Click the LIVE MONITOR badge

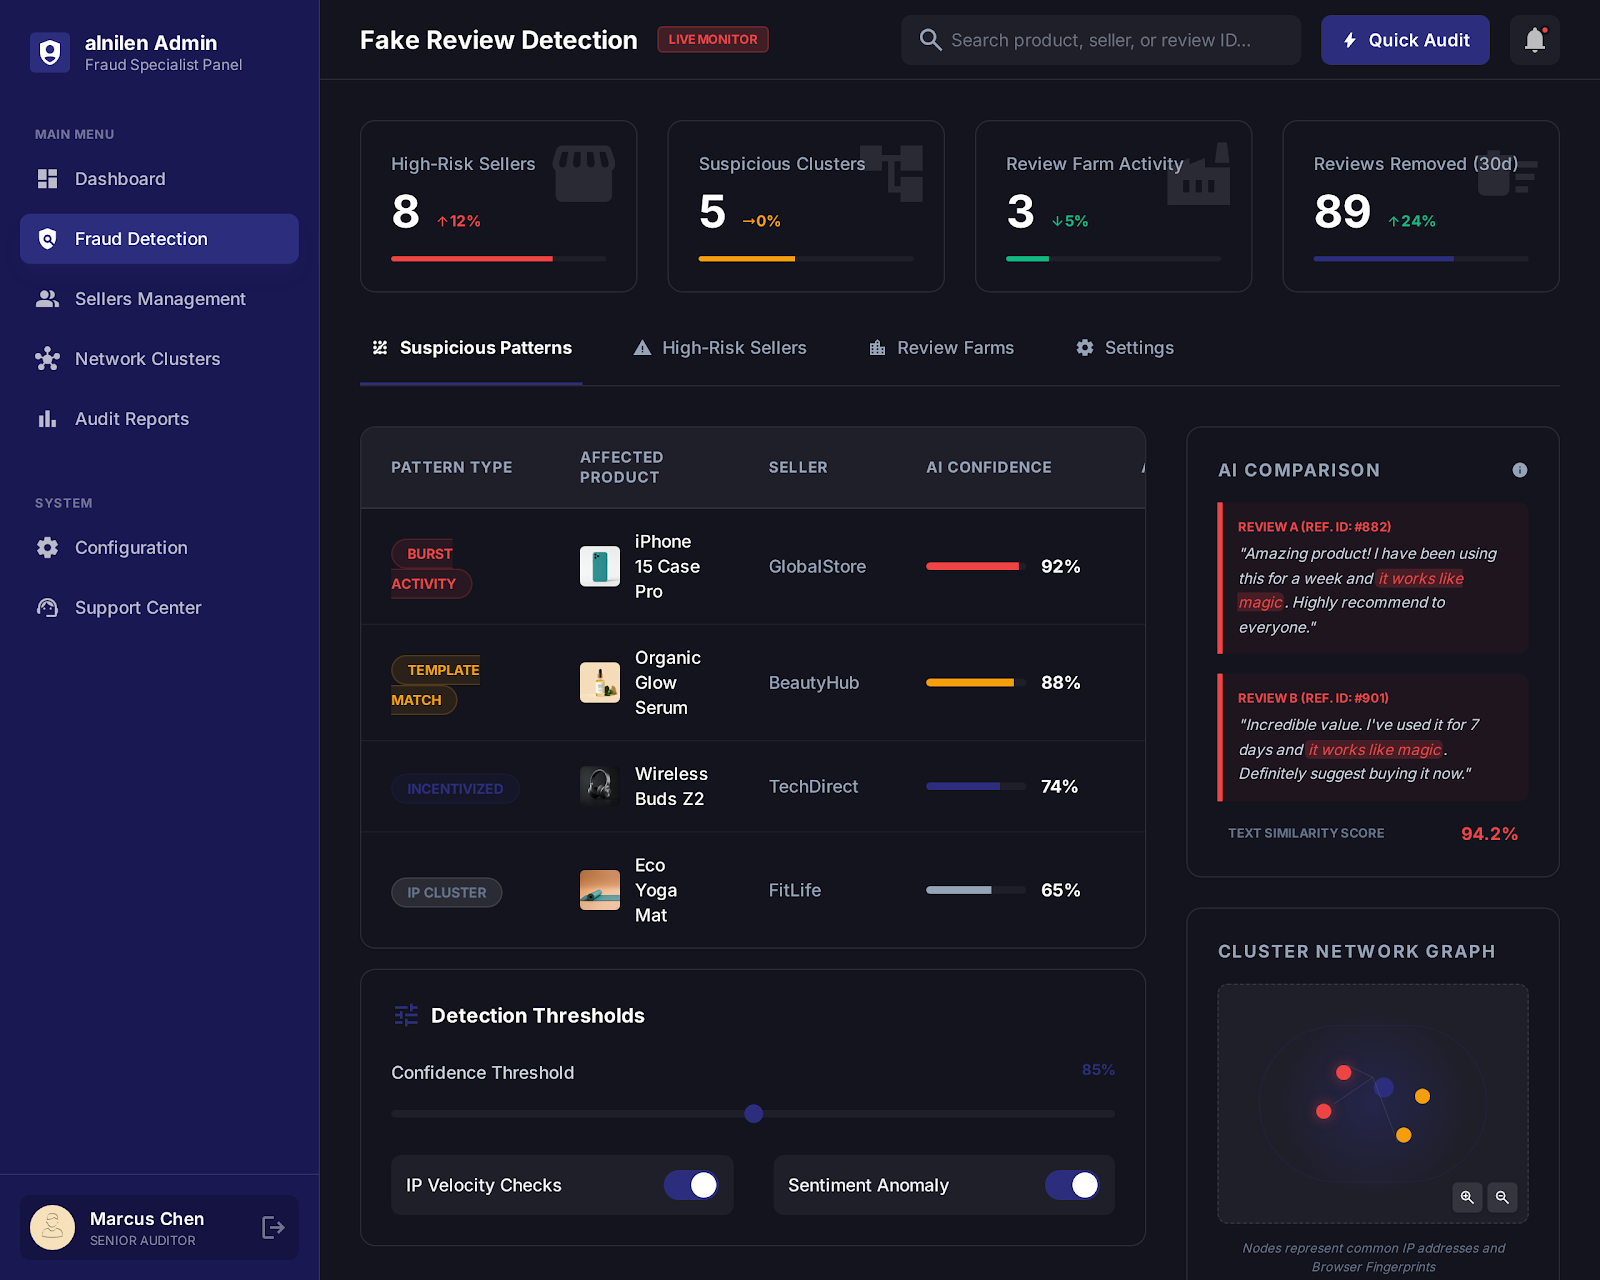[x=712, y=39]
